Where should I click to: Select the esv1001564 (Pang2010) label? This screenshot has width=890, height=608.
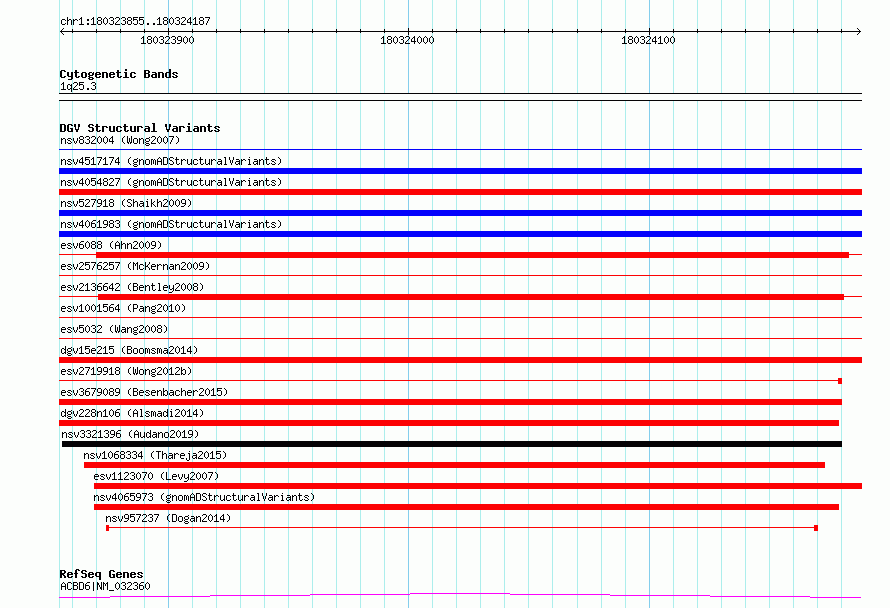[x=123, y=308]
